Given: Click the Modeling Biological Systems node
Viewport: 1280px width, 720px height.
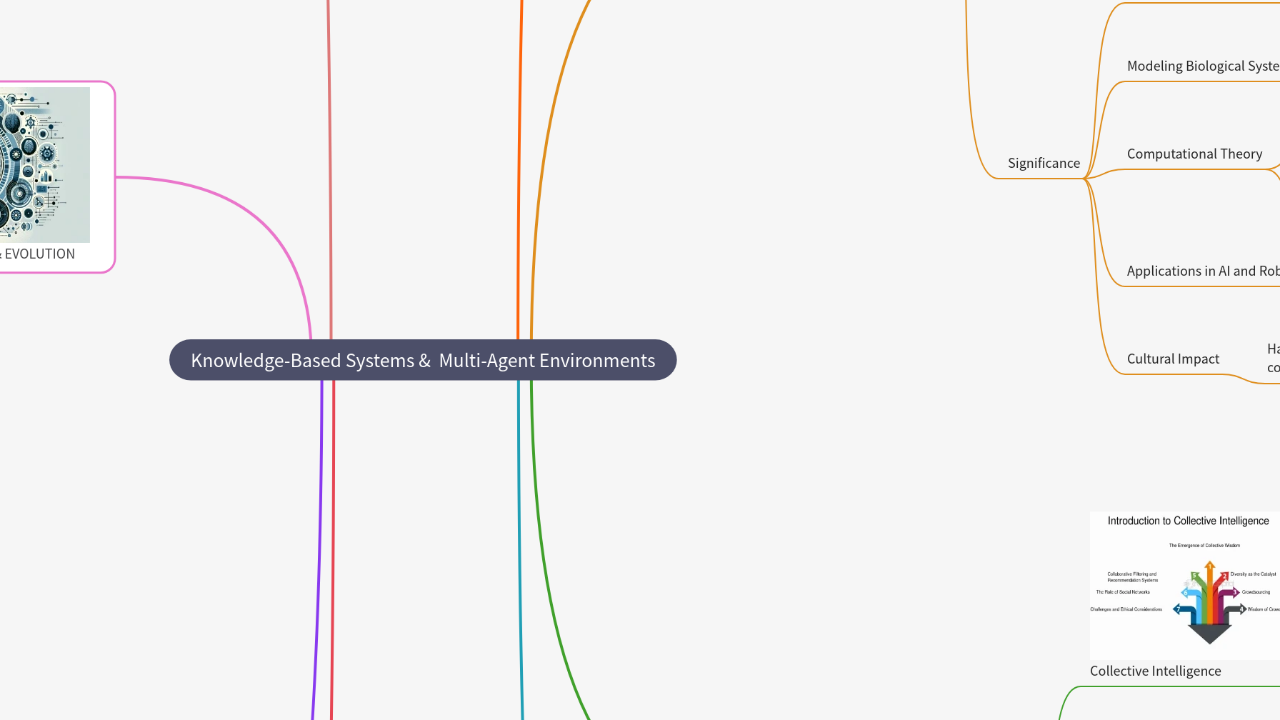Looking at the screenshot, I should coord(1203,66).
